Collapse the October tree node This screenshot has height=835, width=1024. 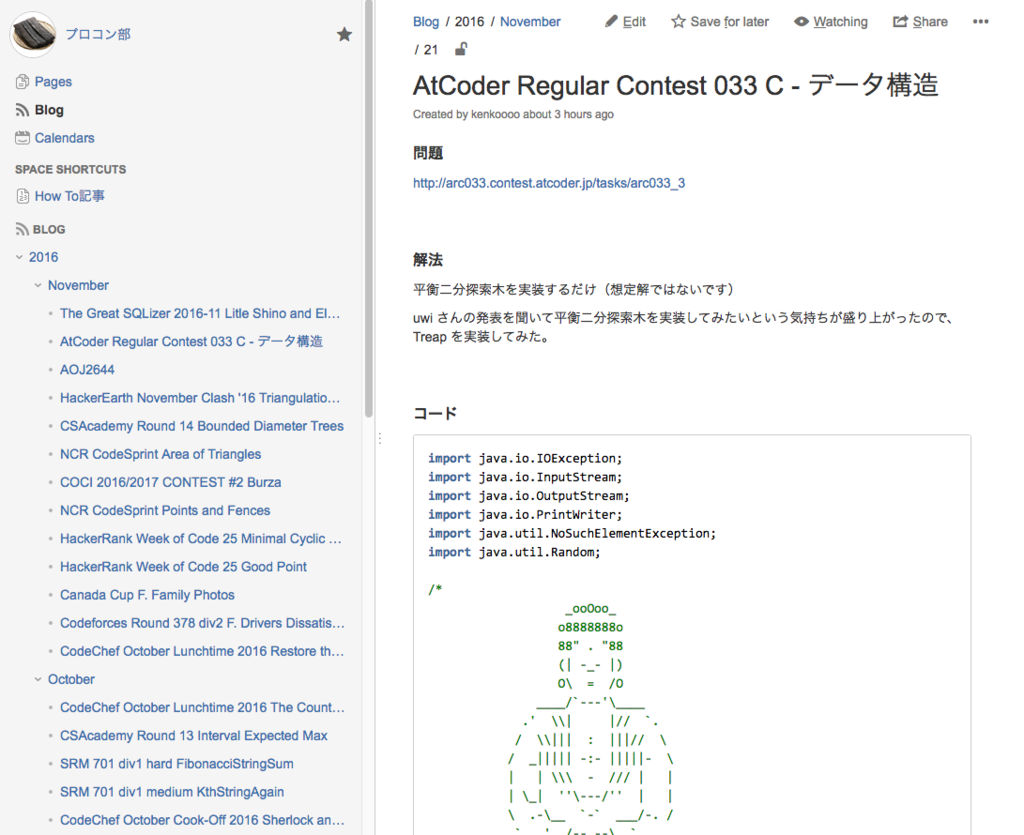point(38,679)
